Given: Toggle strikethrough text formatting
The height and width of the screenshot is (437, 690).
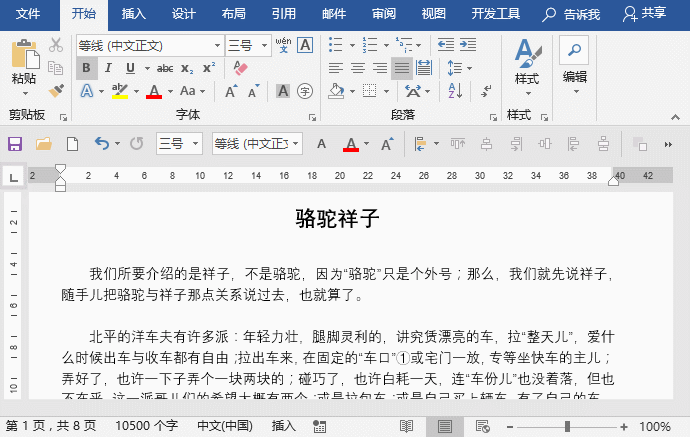Looking at the screenshot, I should click(165, 68).
